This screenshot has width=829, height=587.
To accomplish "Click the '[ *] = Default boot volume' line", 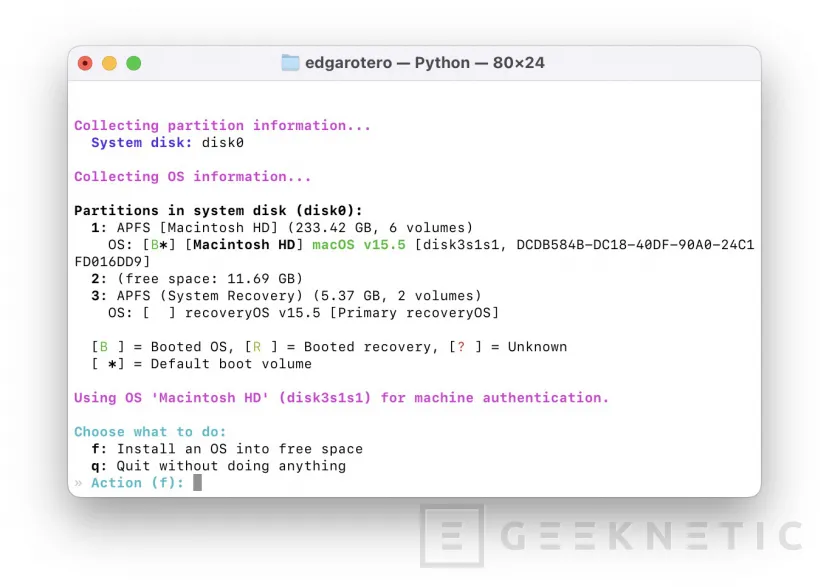I will coord(201,364).
